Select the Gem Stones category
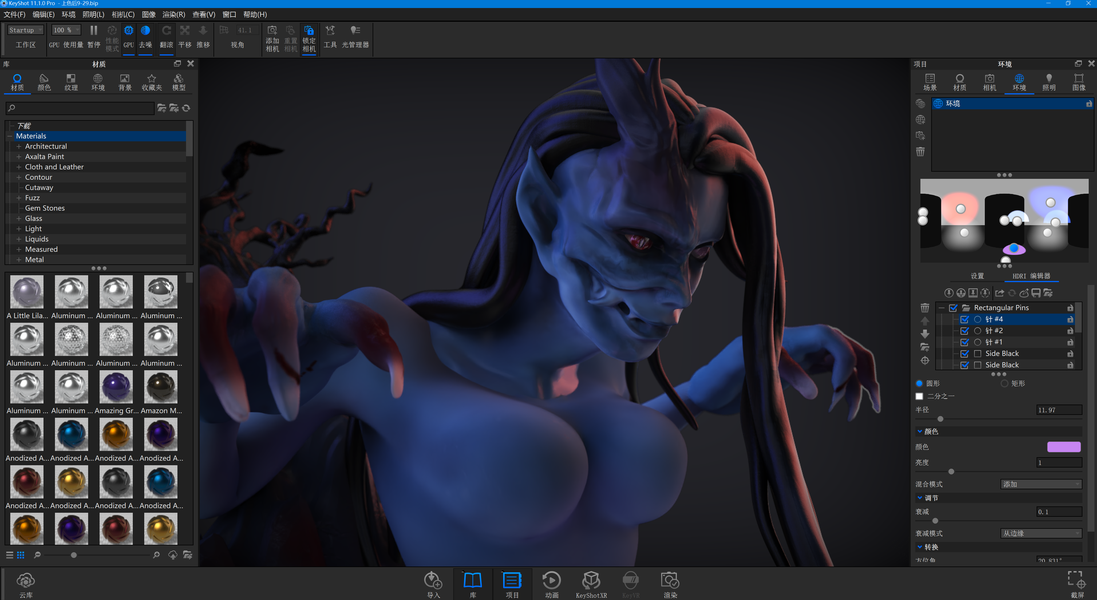1097x600 pixels. [x=45, y=208]
